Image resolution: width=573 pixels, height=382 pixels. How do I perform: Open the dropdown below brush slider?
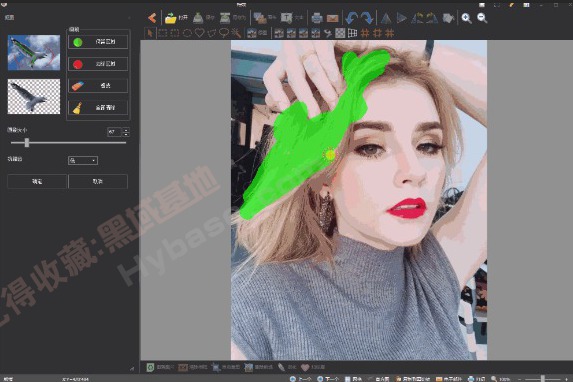(83, 160)
